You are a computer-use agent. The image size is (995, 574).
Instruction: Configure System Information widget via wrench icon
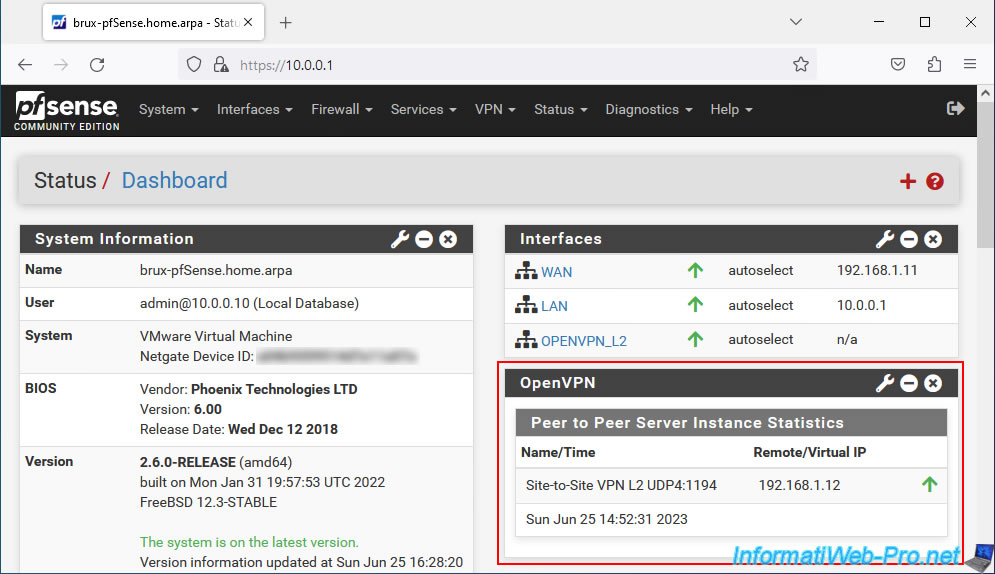399,239
